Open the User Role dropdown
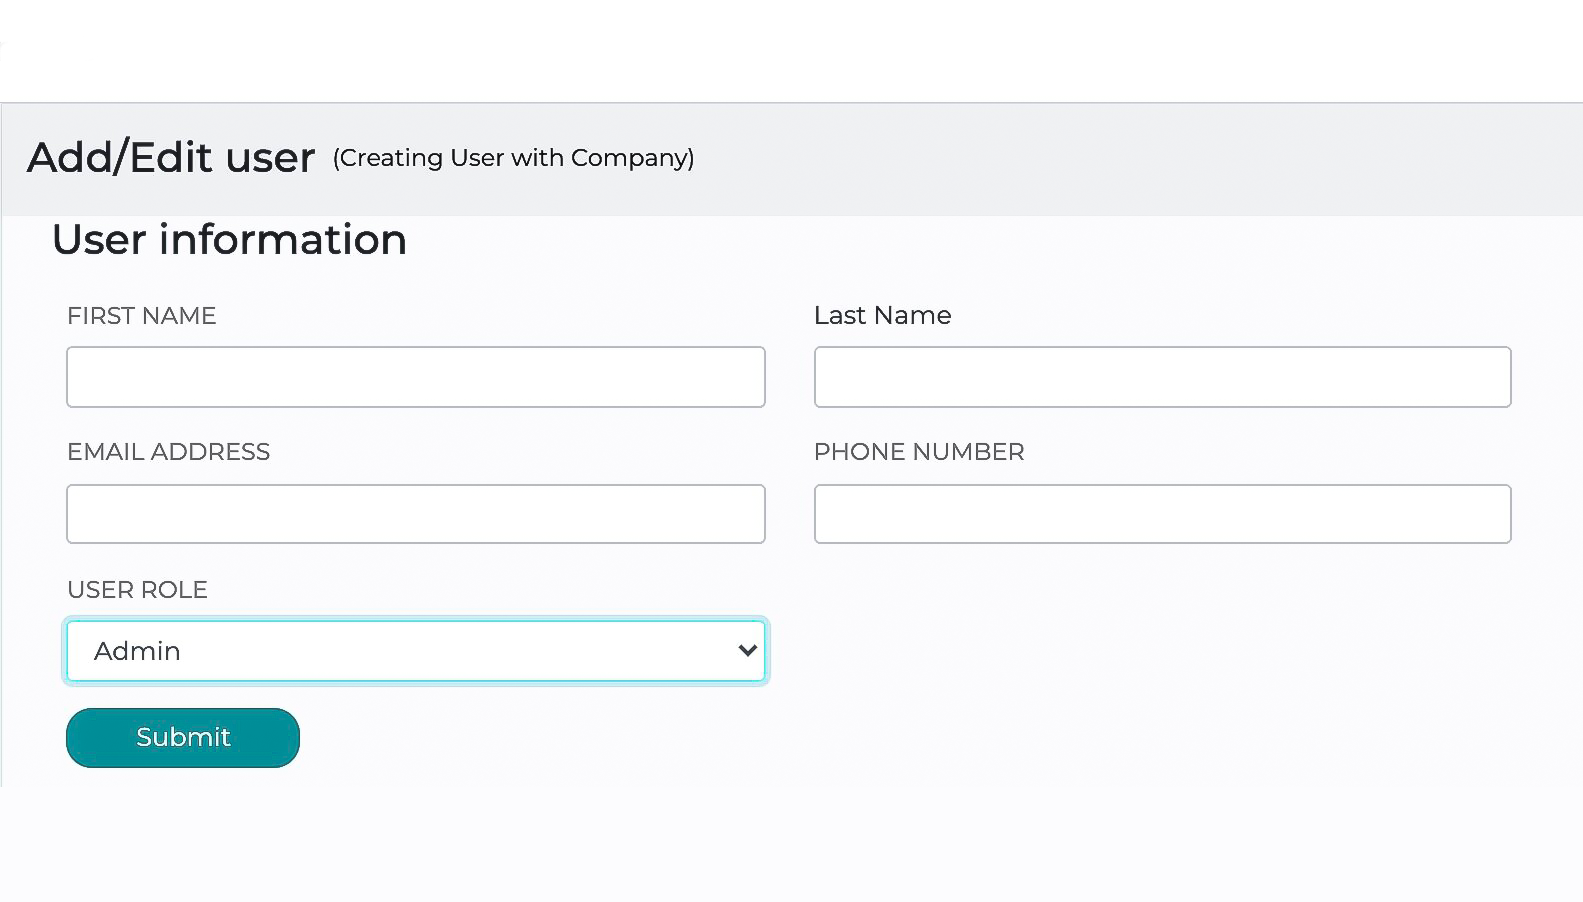This screenshot has width=1583, height=902. [x=415, y=651]
